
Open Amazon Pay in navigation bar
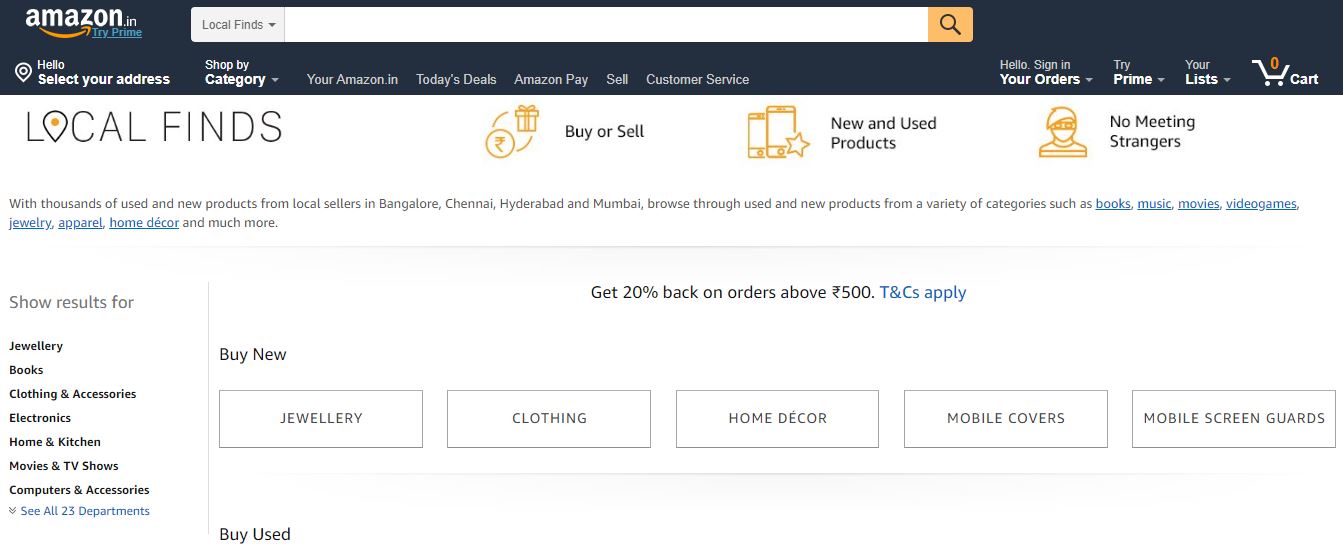(551, 79)
